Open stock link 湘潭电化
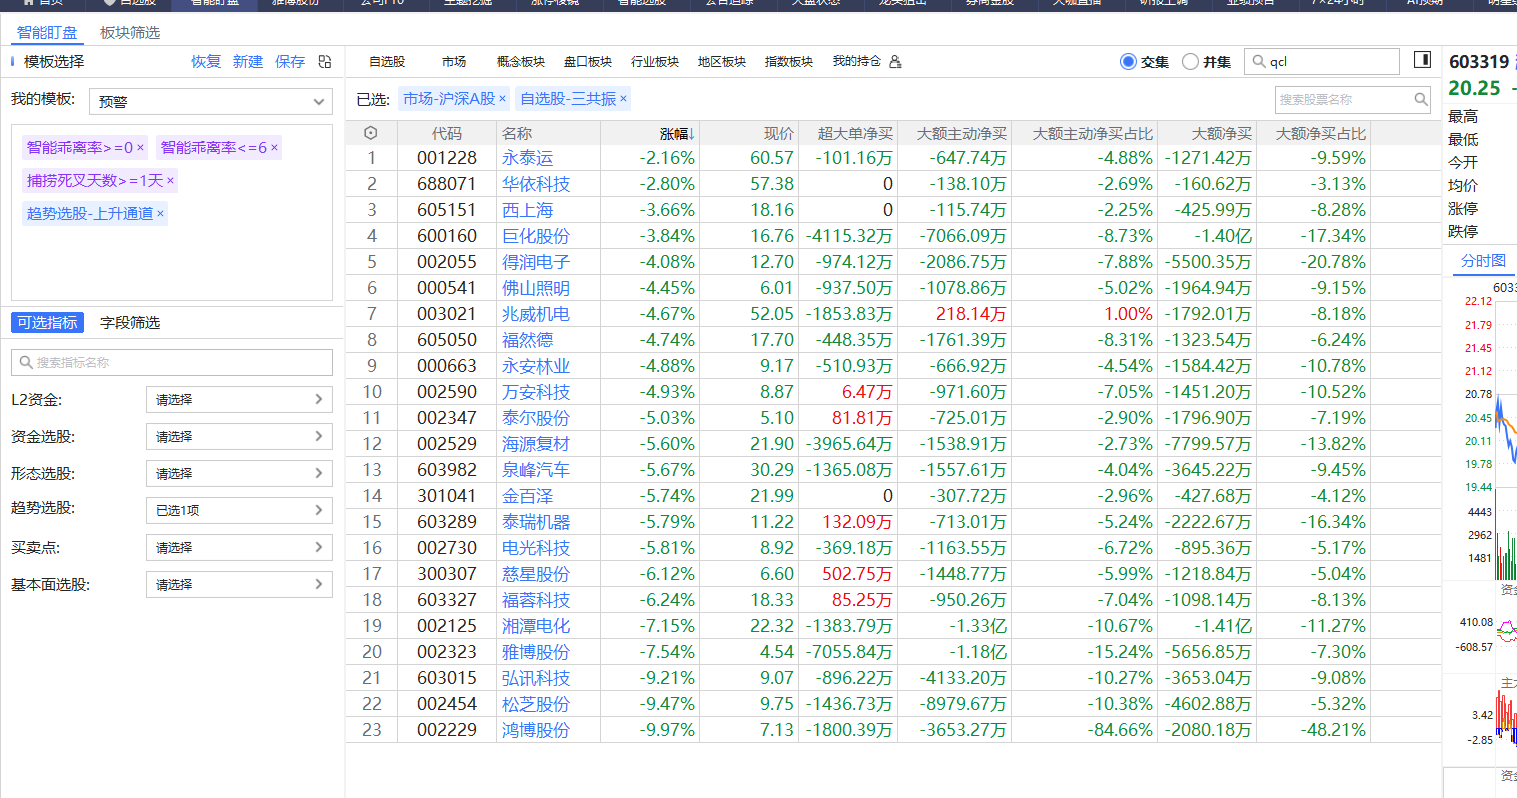 point(536,626)
